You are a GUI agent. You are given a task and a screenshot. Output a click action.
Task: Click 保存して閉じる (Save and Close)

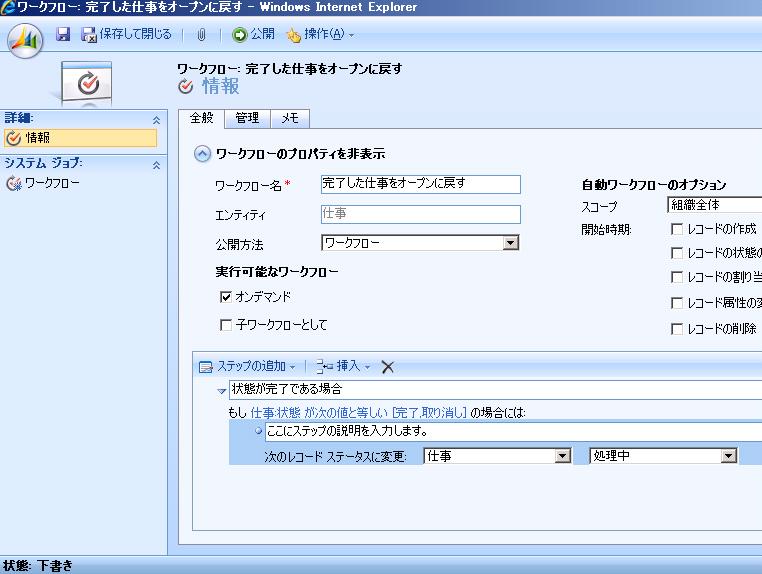(126, 35)
